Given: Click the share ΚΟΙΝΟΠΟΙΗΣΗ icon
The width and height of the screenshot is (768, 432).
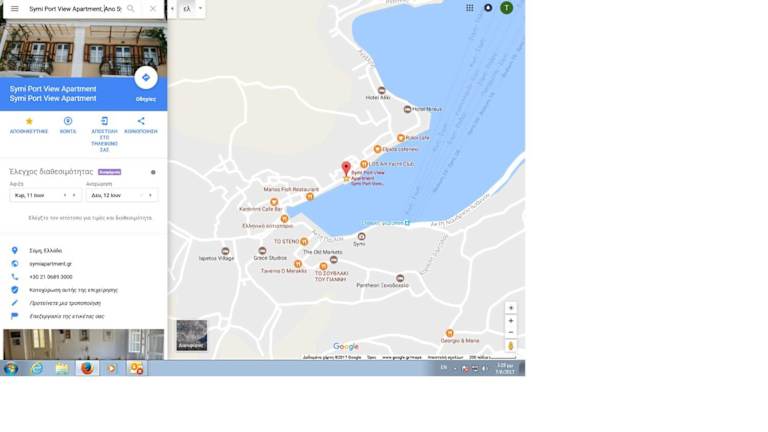Looking at the screenshot, I should pos(141,121).
